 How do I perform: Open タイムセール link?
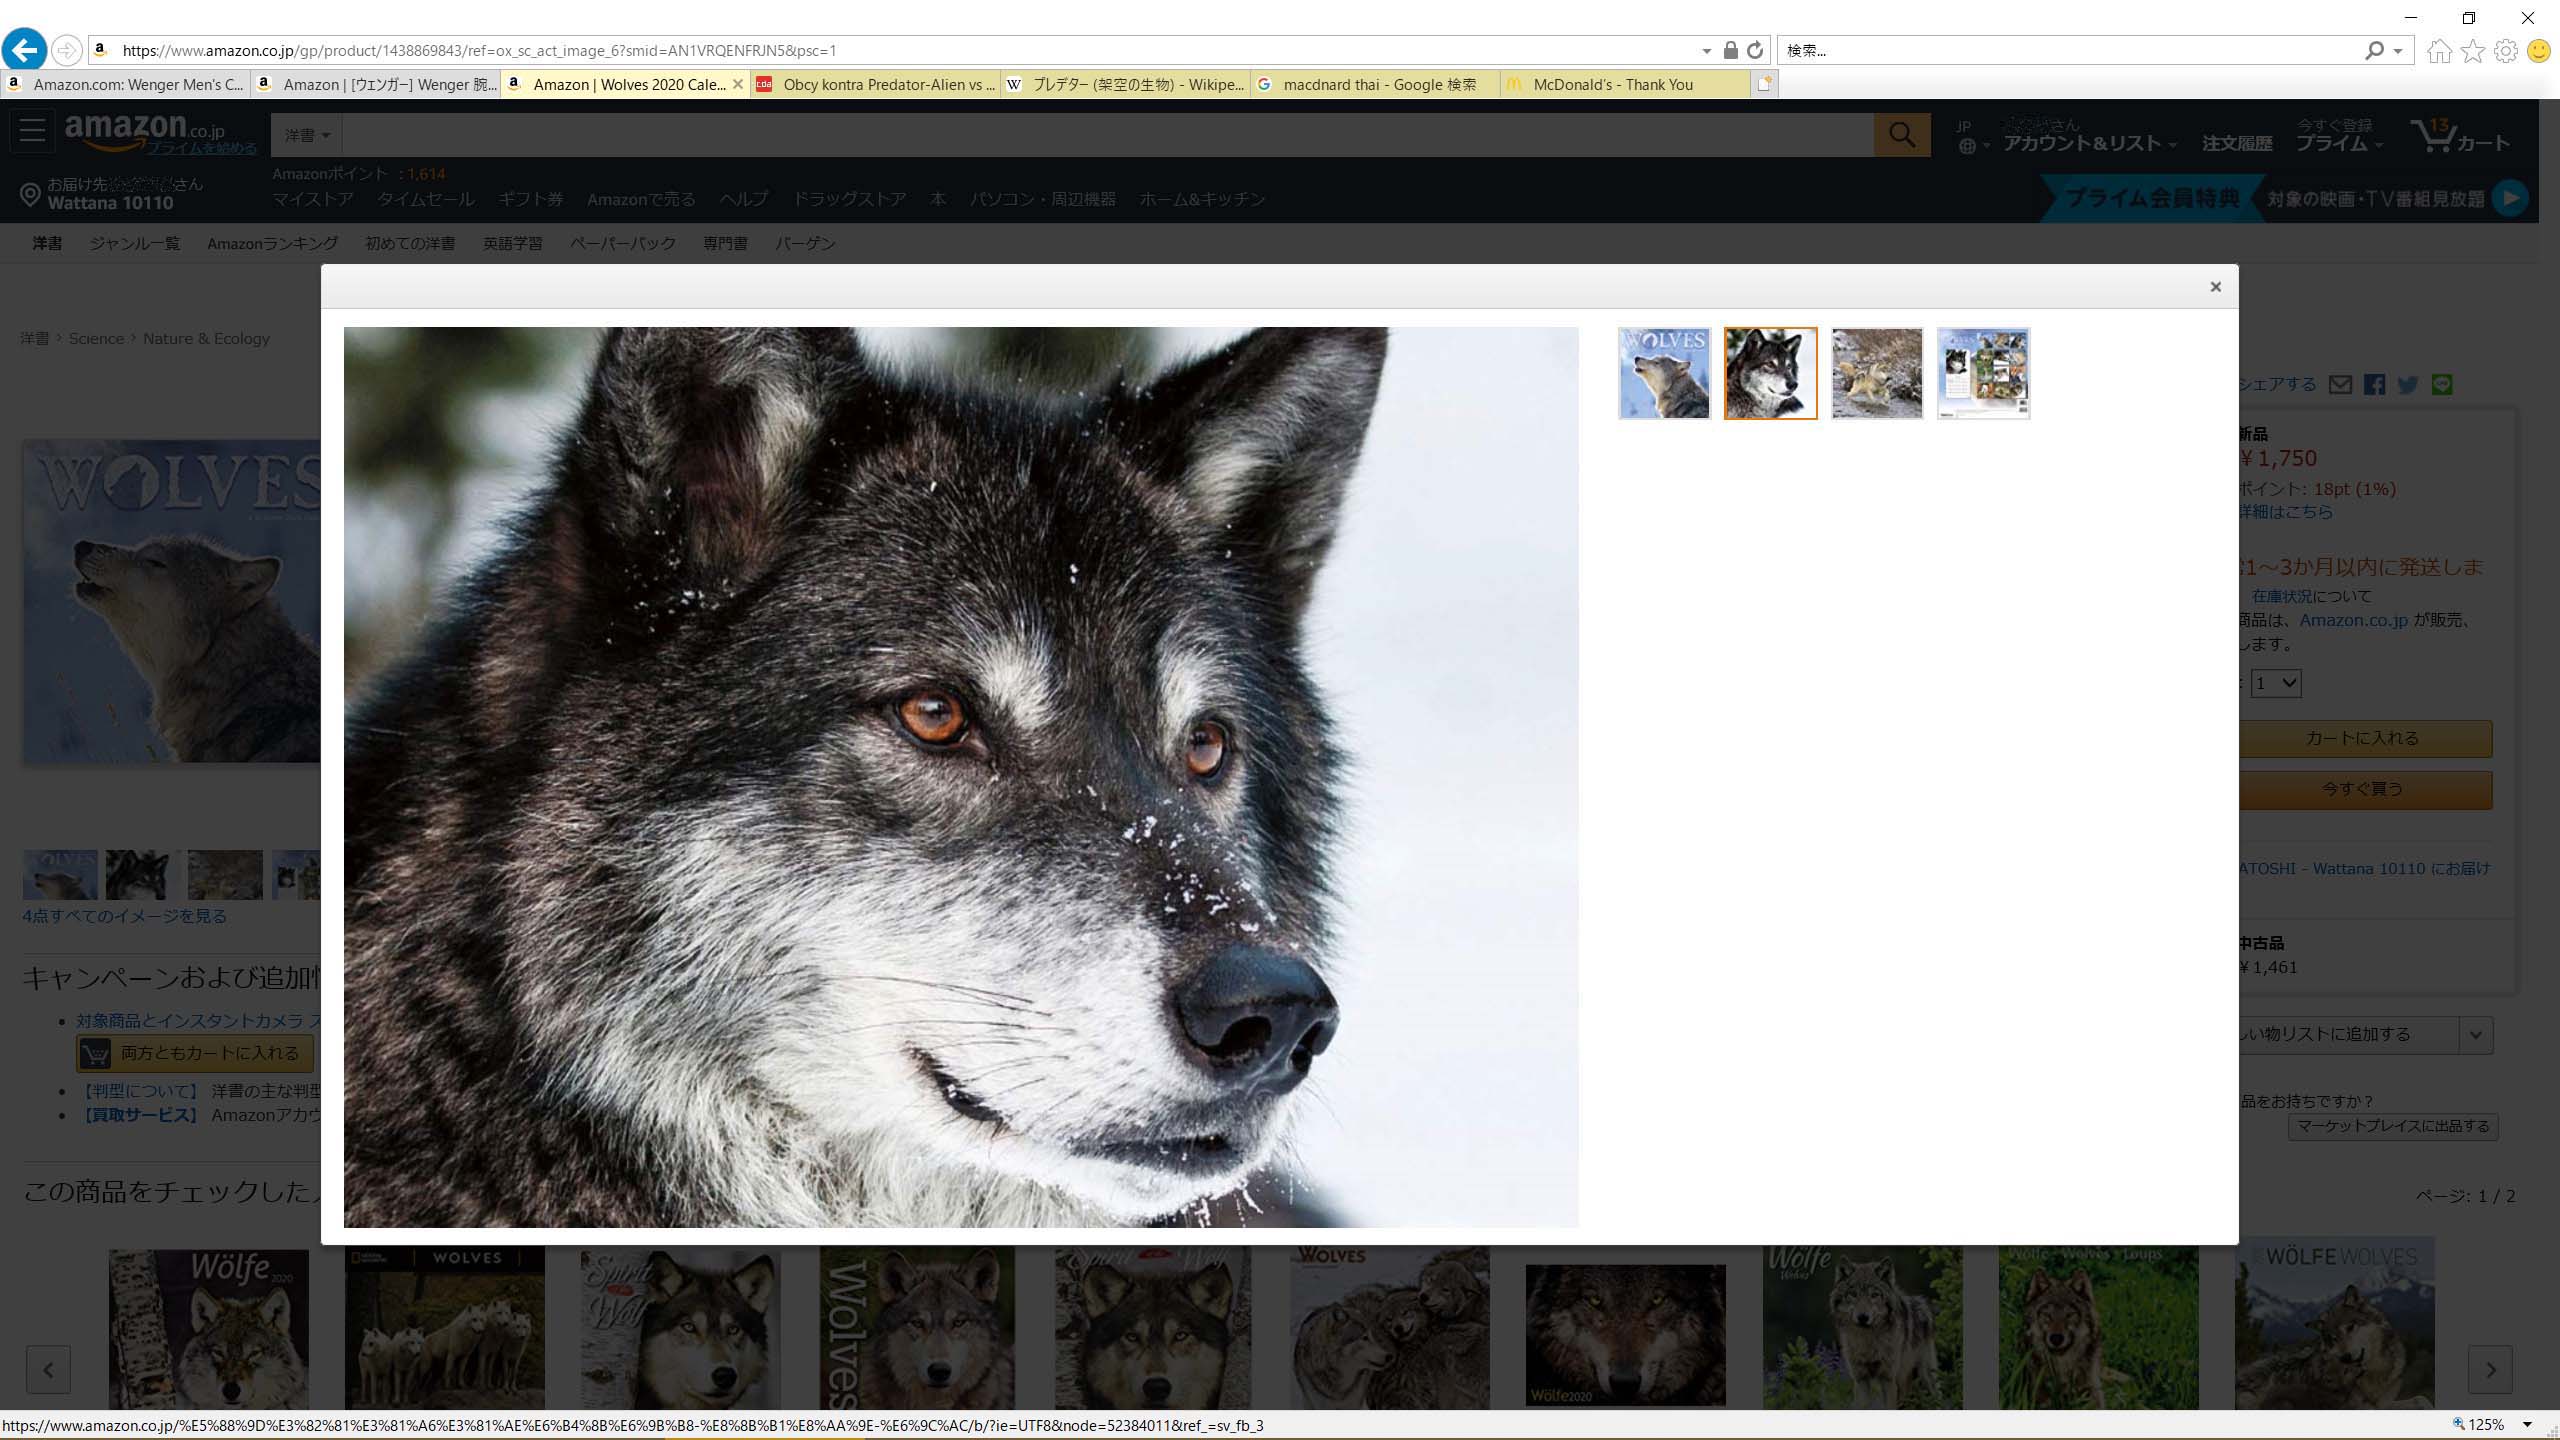coord(425,199)
